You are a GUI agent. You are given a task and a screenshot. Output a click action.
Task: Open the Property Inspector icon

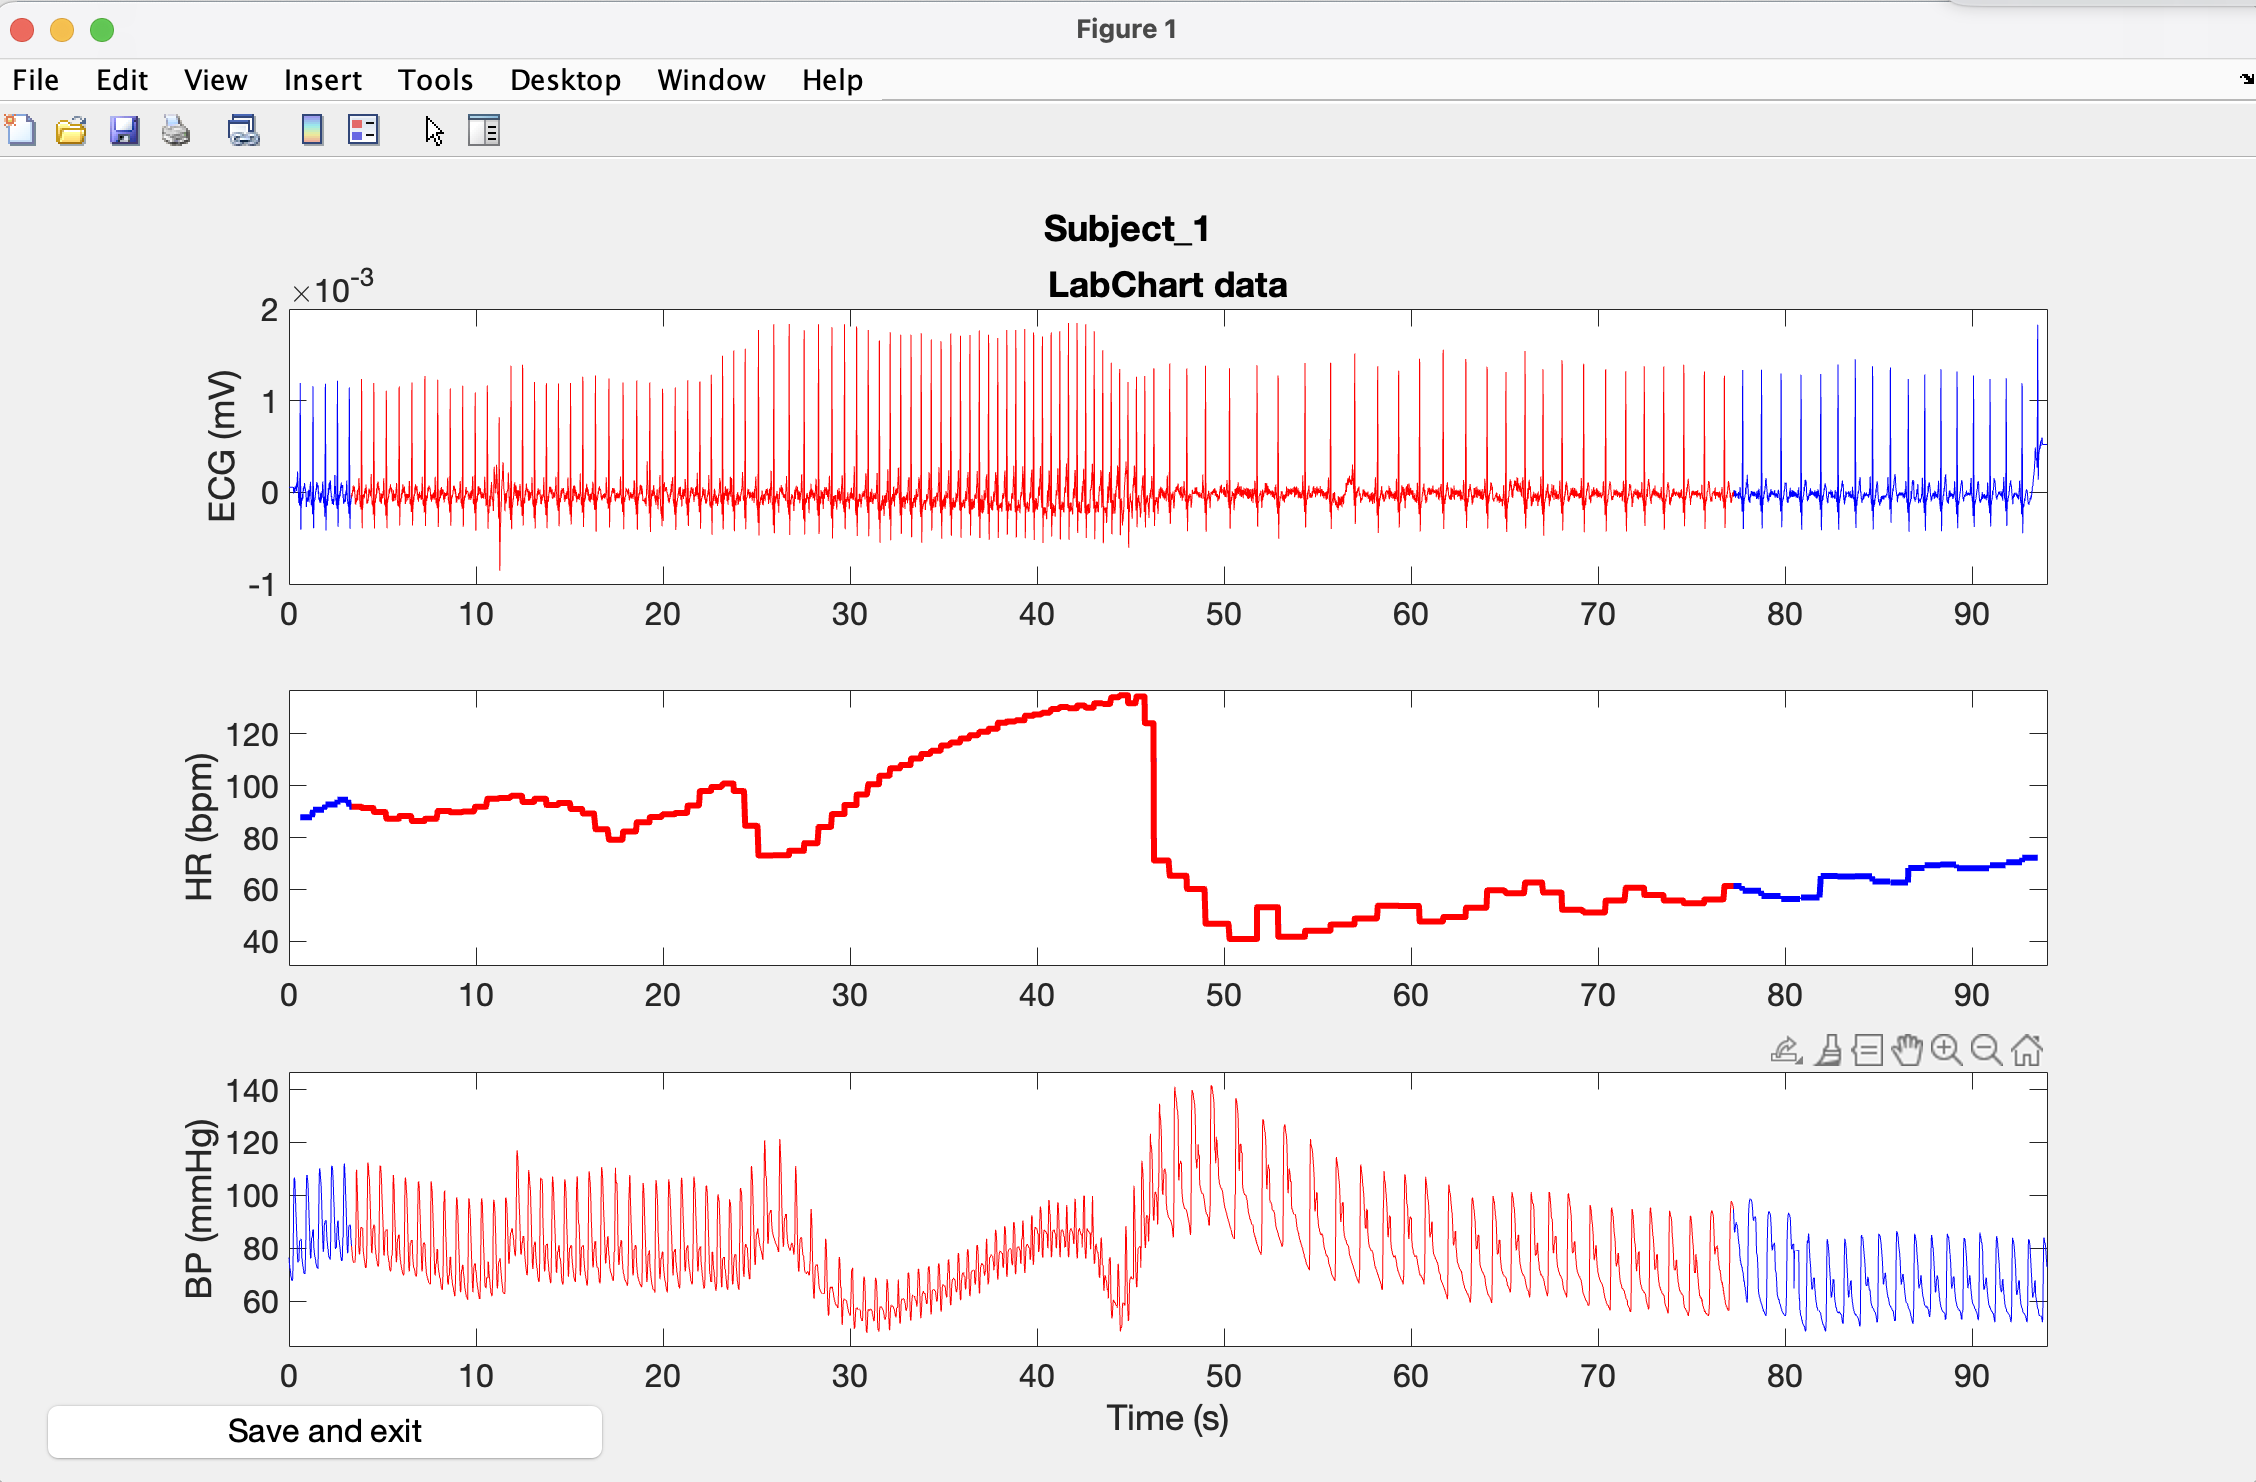(x=484, y=131)
